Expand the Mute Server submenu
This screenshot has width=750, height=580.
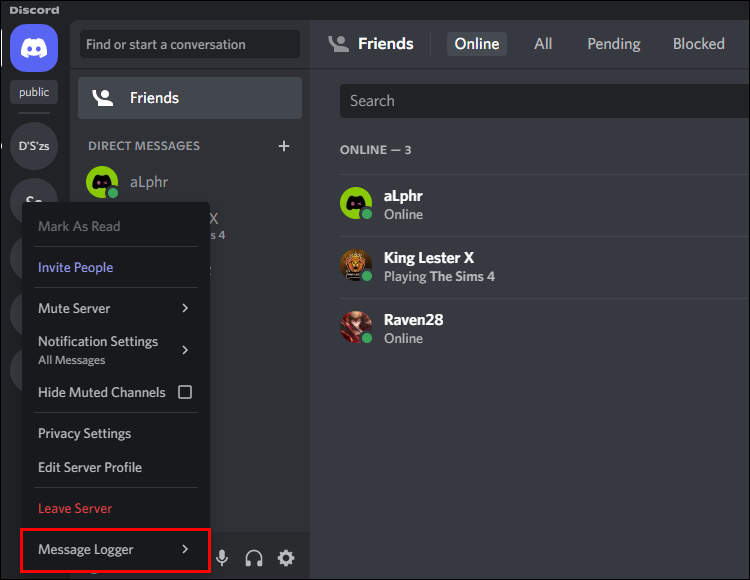click(x=115, y=308)
